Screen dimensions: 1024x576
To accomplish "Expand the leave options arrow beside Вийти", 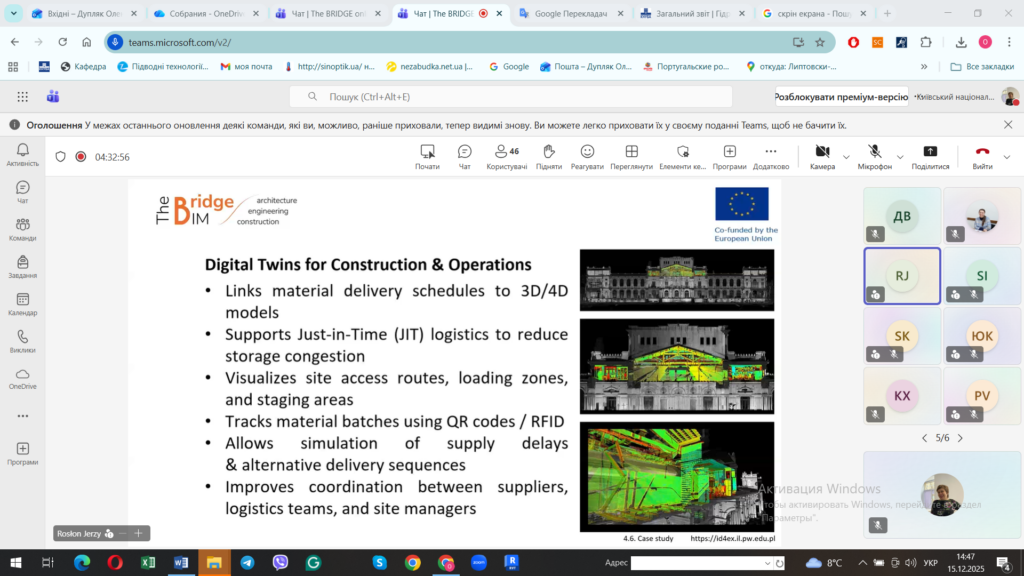I will (1006, 157).
